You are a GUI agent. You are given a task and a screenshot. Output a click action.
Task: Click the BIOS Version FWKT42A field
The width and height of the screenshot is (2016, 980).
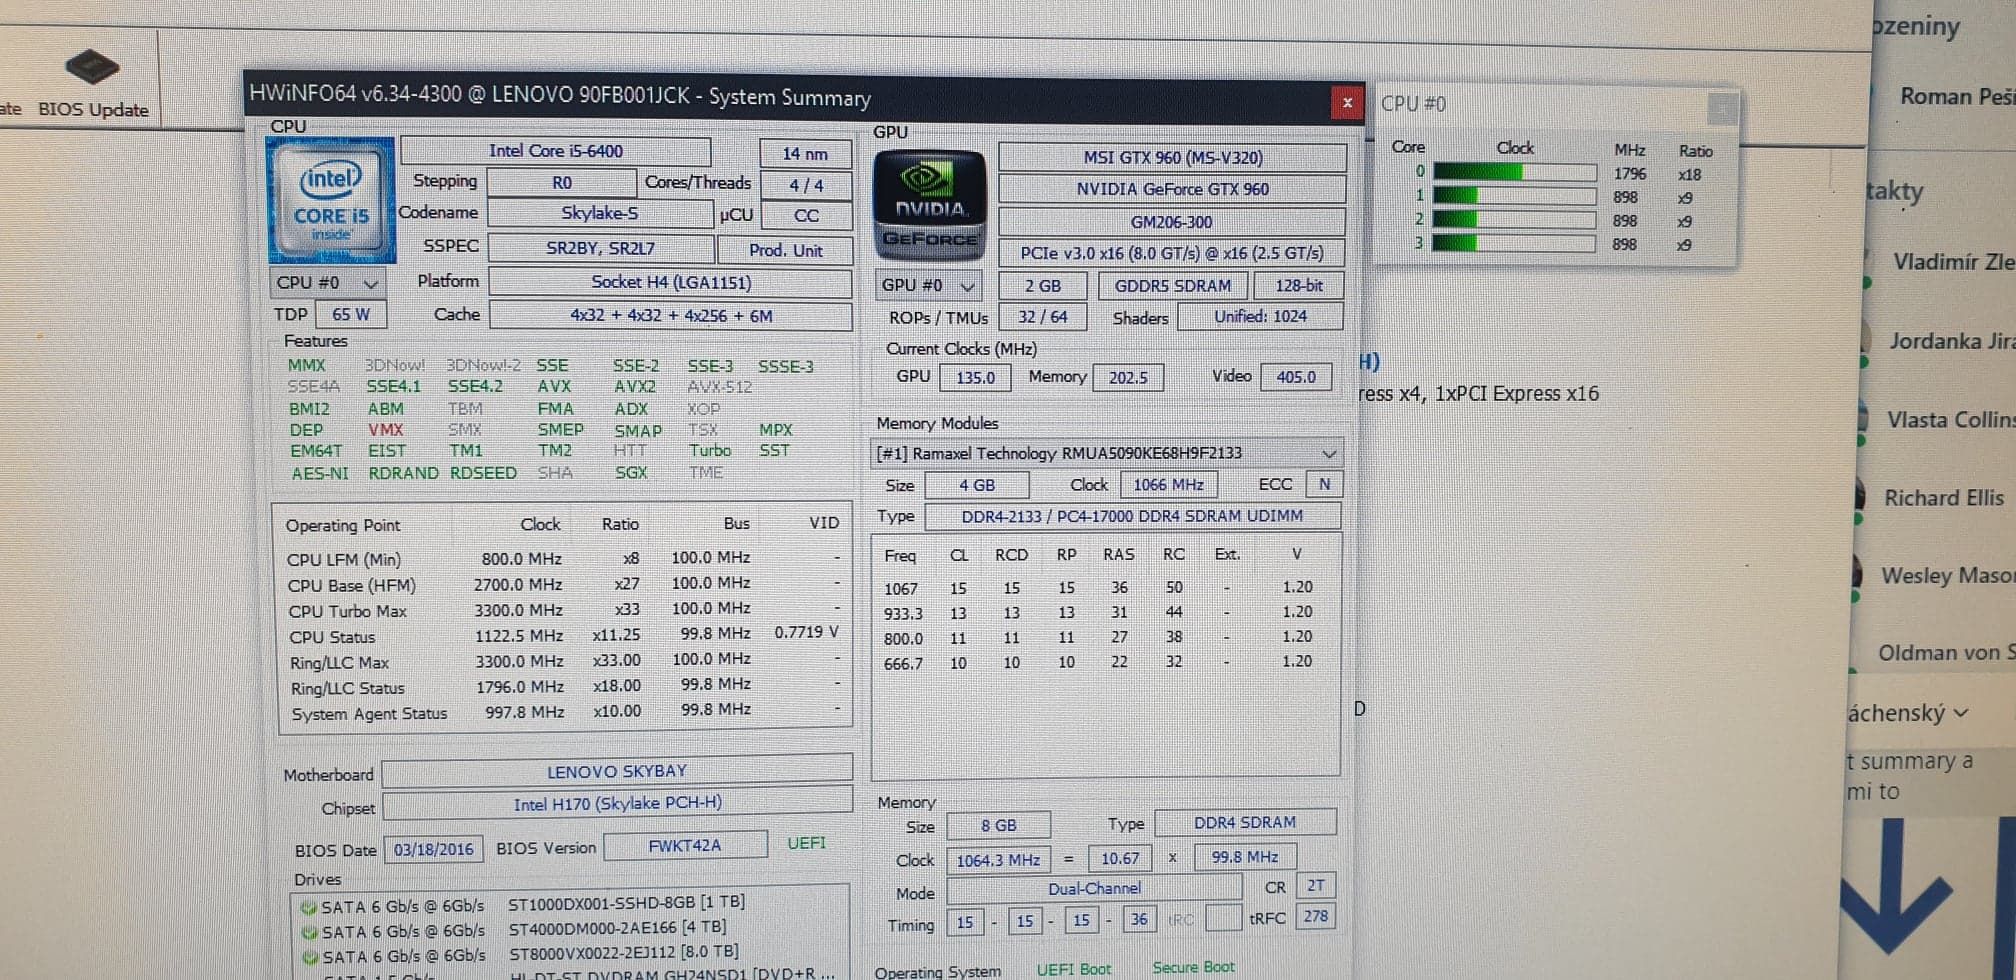(x=684, y=845)
